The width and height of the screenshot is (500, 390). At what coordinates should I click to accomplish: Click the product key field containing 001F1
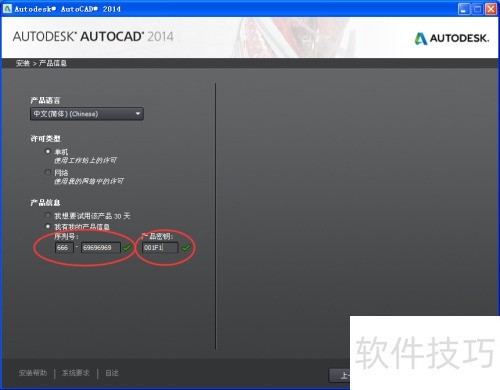[160, 248]
